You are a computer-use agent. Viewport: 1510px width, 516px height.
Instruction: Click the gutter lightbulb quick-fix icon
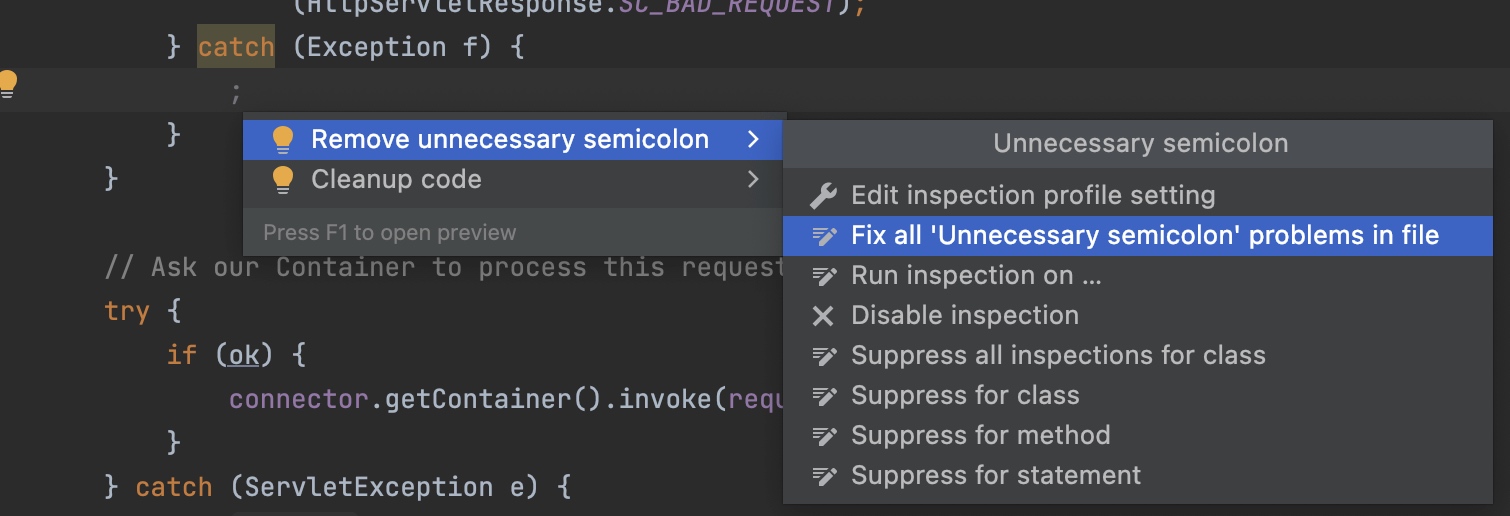coord(9,84)
